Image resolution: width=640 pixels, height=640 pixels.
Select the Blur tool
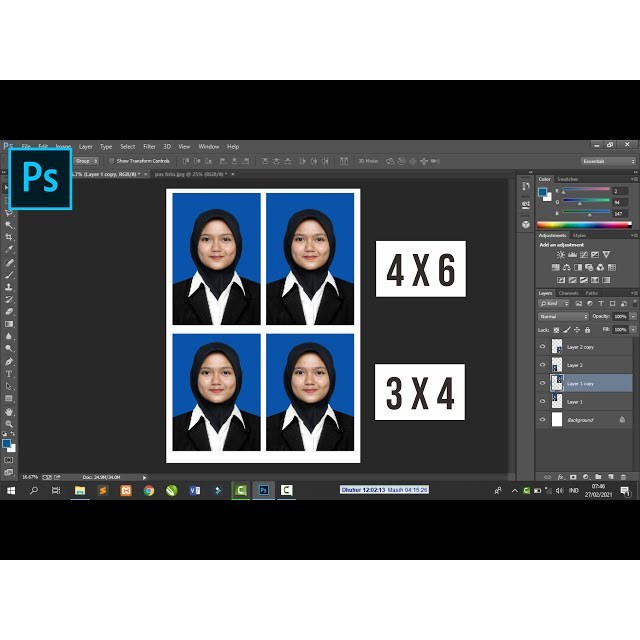(9, 336)
